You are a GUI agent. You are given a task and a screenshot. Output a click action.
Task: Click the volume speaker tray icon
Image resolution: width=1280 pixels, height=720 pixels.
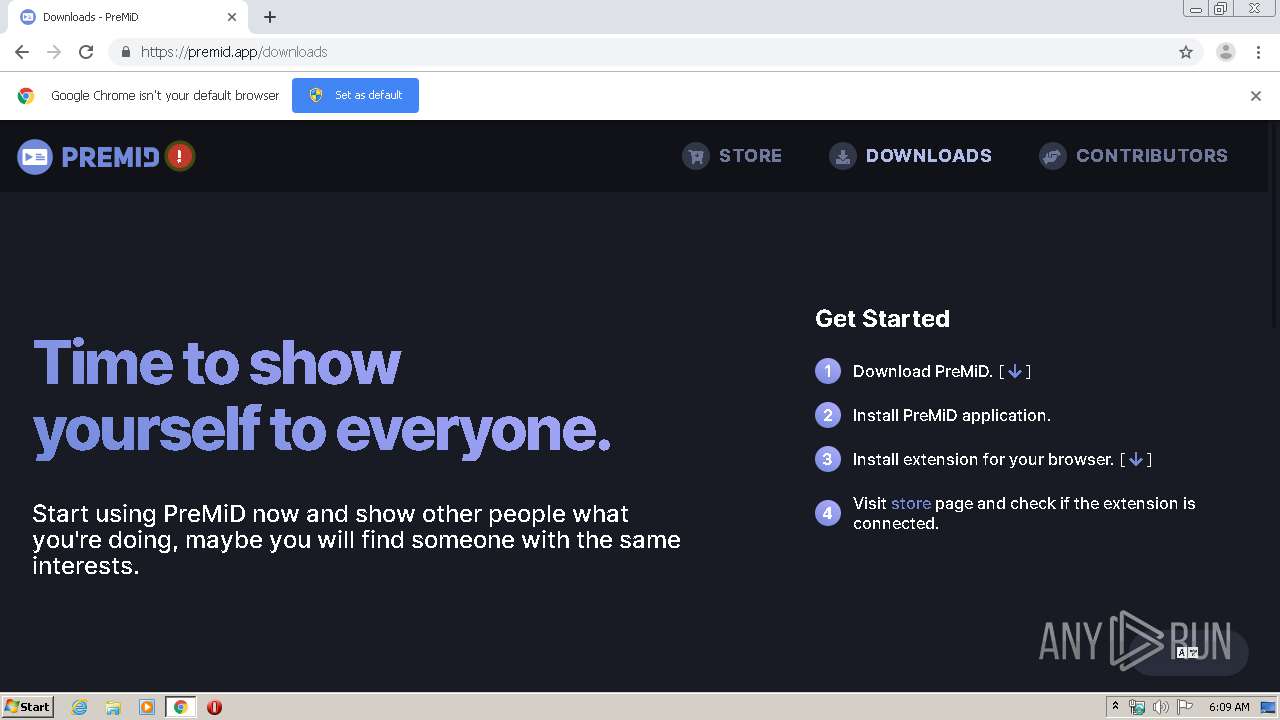[1161, 707]
